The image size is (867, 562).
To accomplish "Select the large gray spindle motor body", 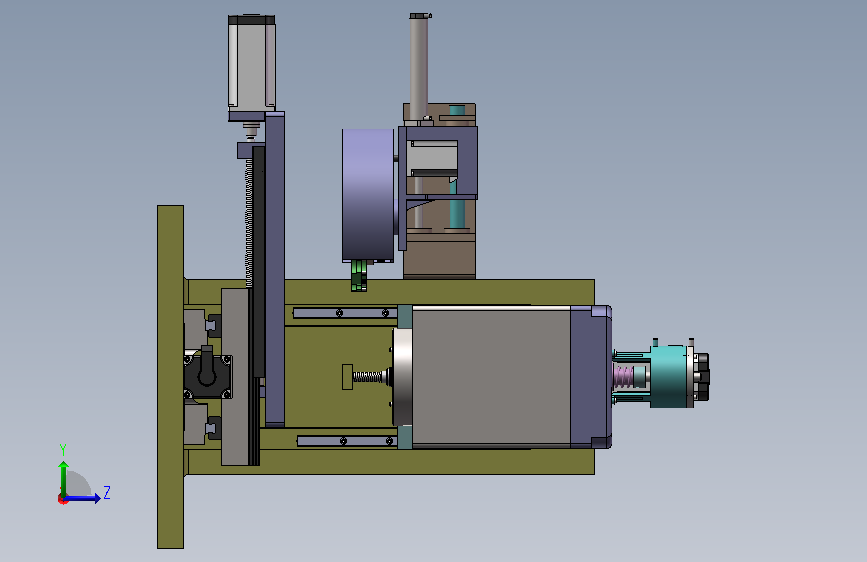I will [x=491, y=377].
